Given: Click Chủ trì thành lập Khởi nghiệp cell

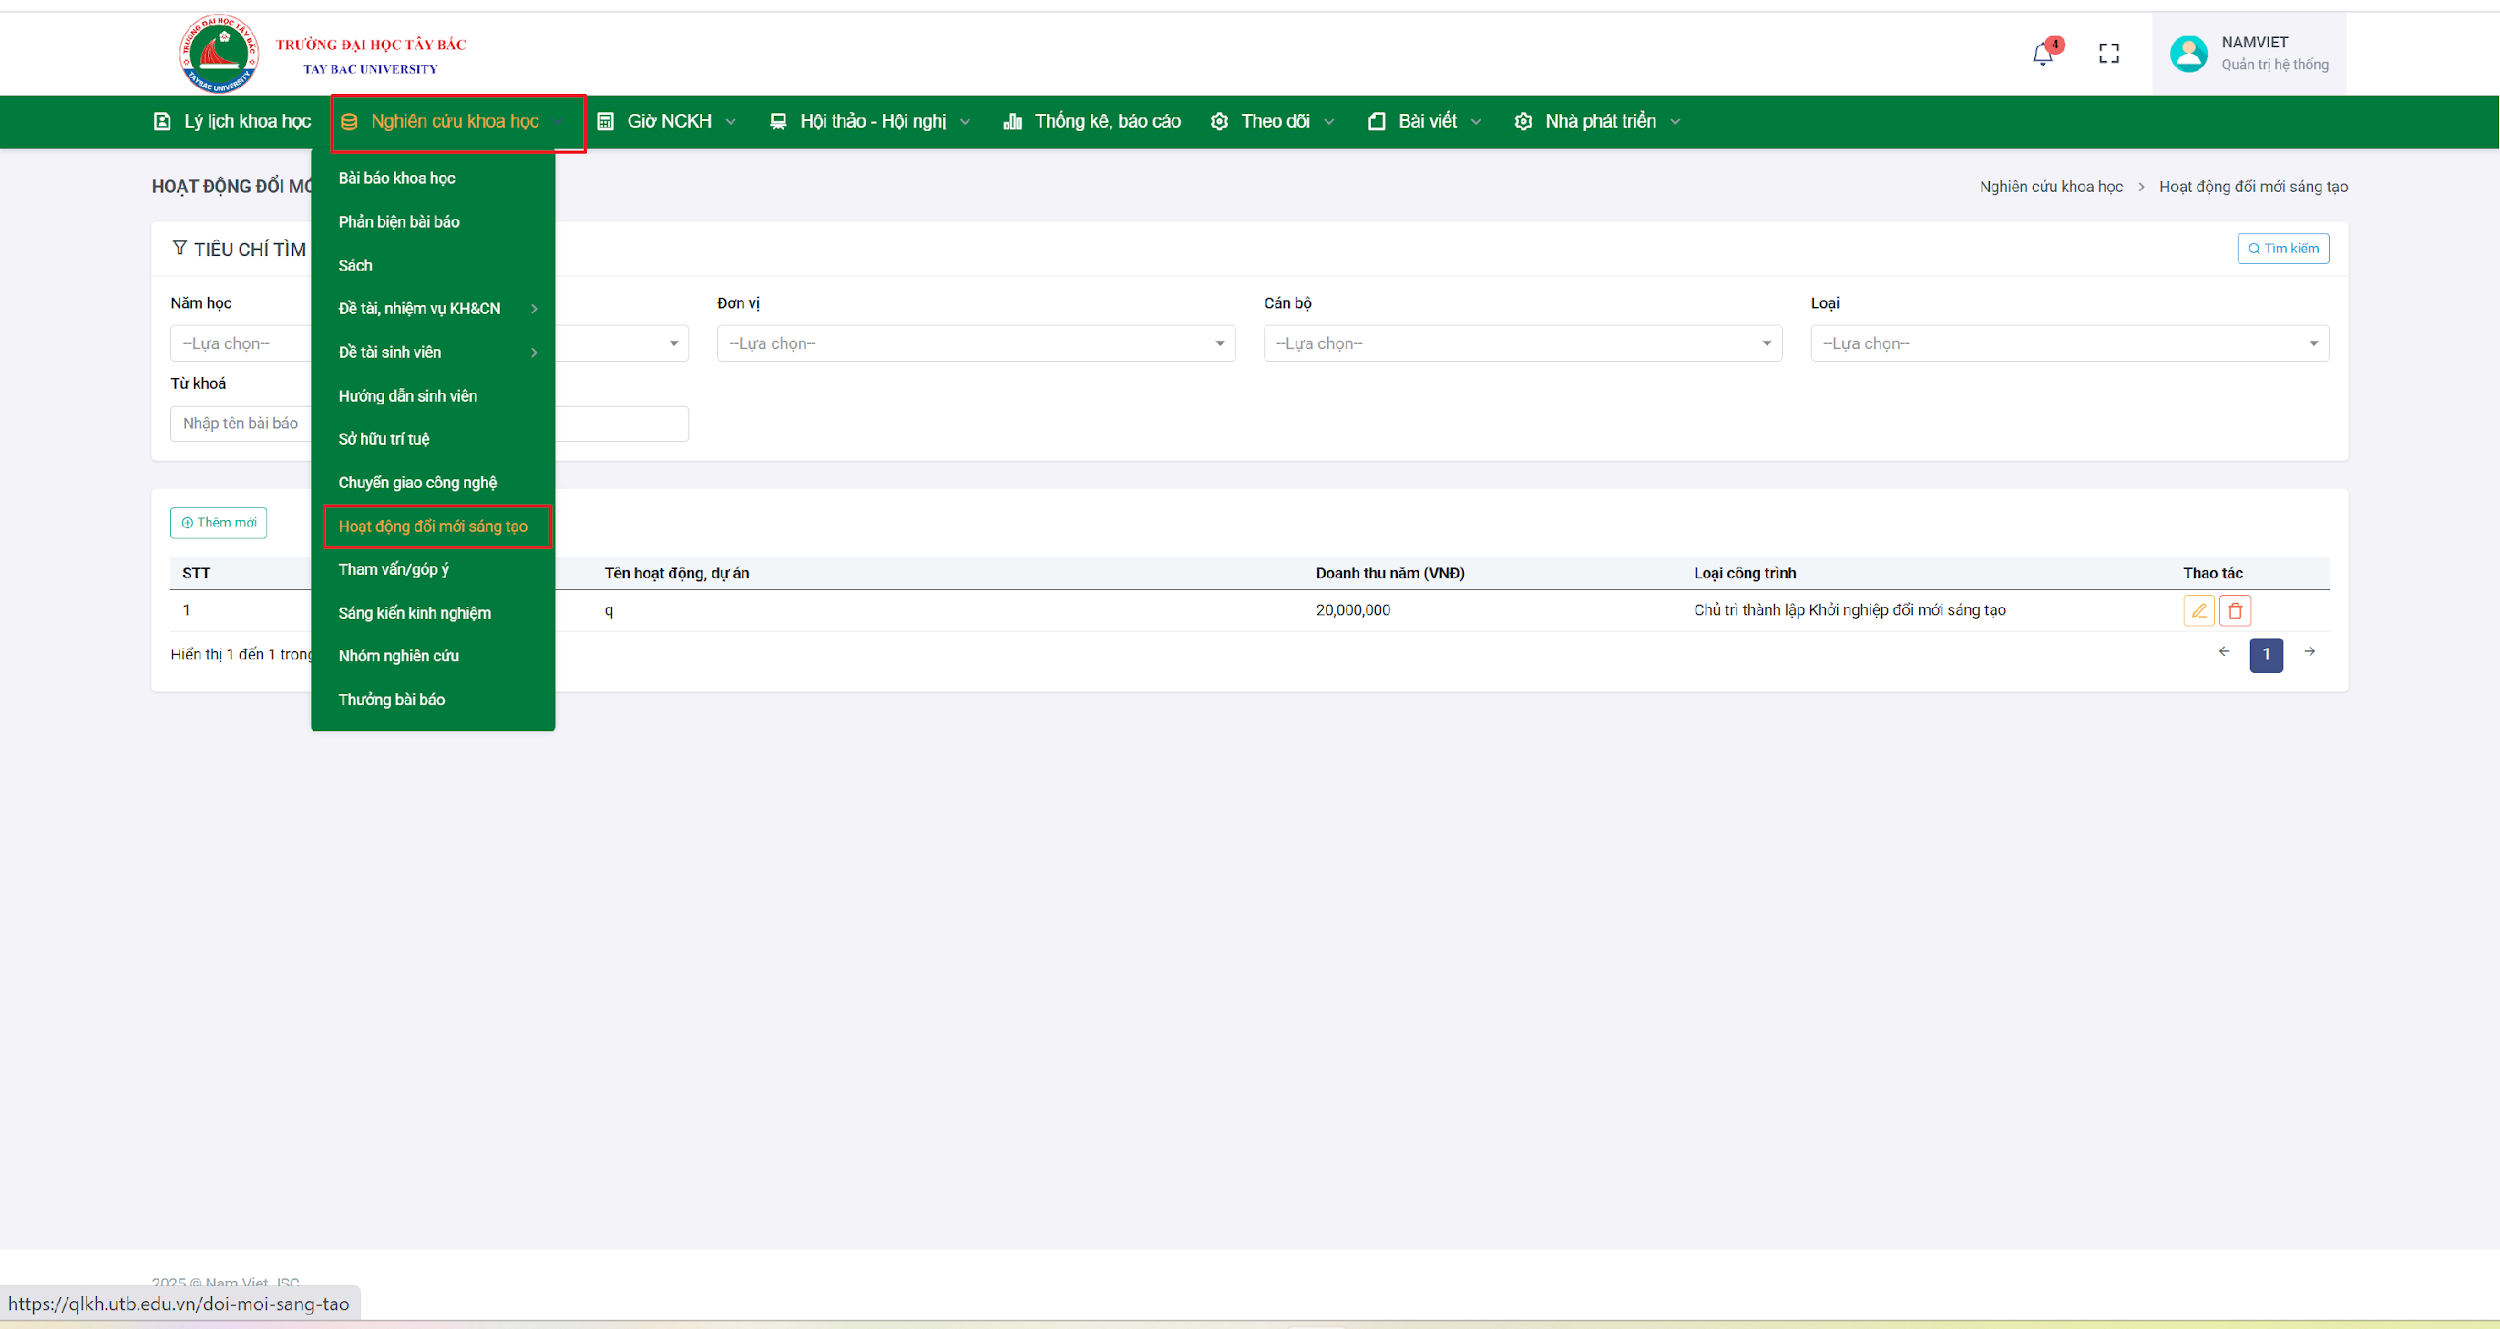Looking at the screenshot, I should pyautogui.click(x=1849, y=610).
